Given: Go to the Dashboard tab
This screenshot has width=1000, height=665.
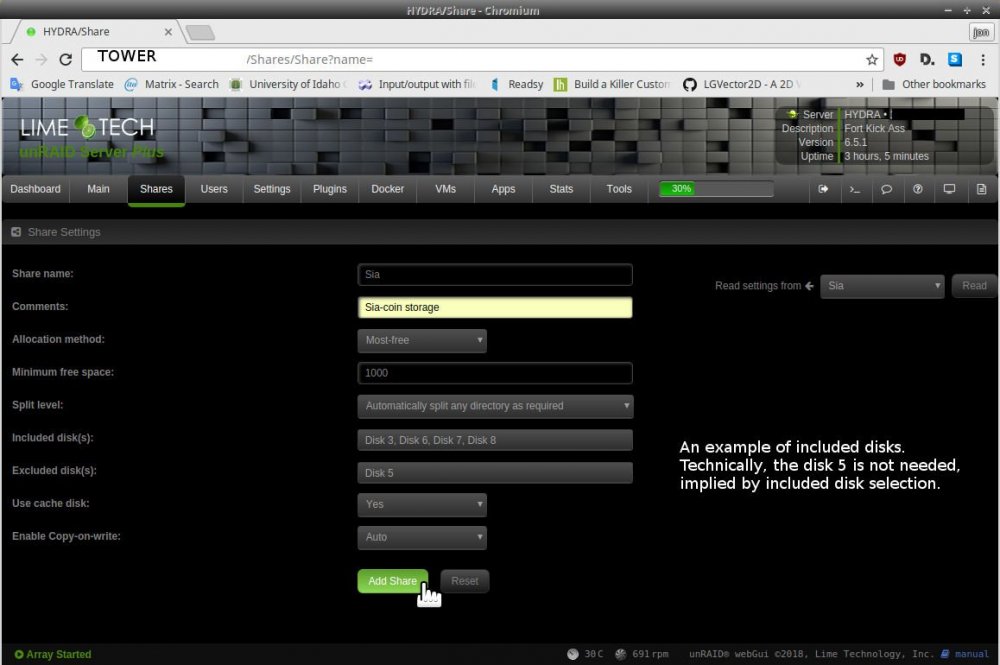Looking at the screenshot, I should [x=36, y=189].
